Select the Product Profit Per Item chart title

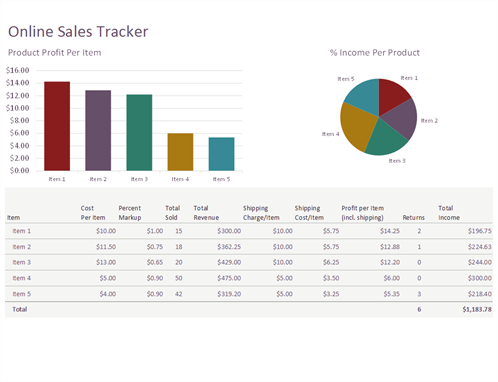[54, 53]
